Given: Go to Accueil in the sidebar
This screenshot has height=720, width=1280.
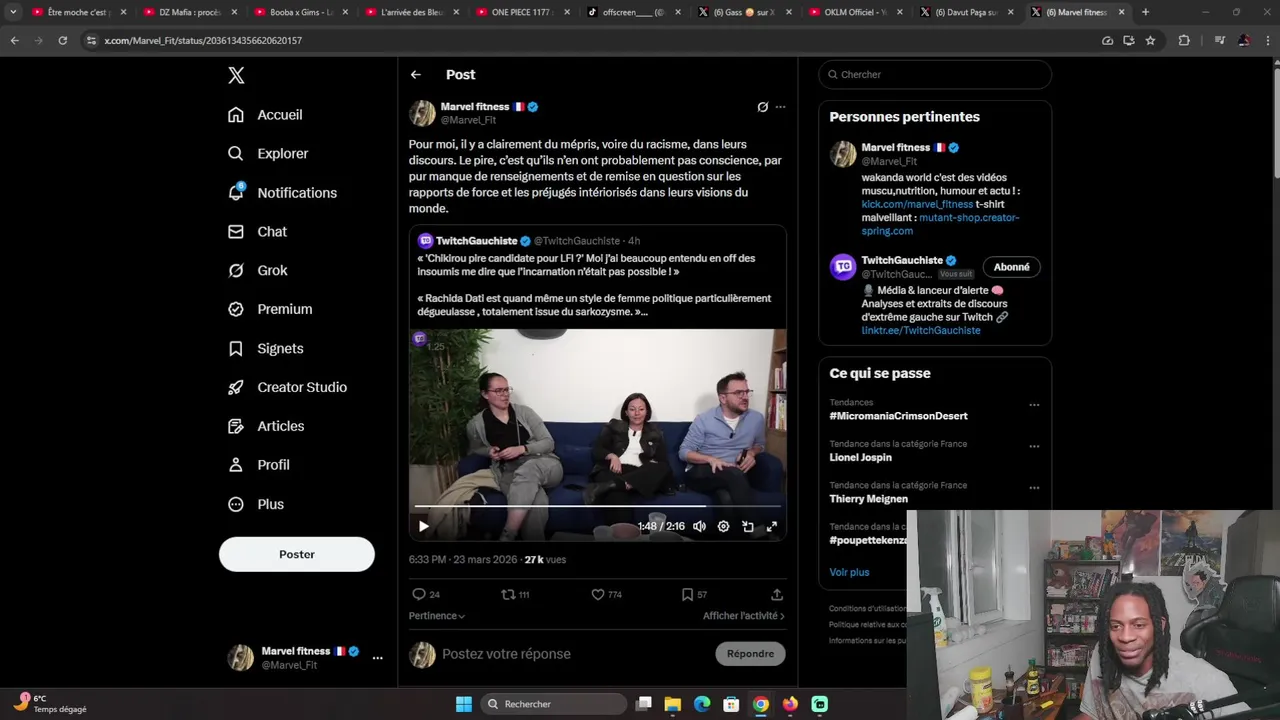Looking at the screenshot, I should click(x=265, y=115).
